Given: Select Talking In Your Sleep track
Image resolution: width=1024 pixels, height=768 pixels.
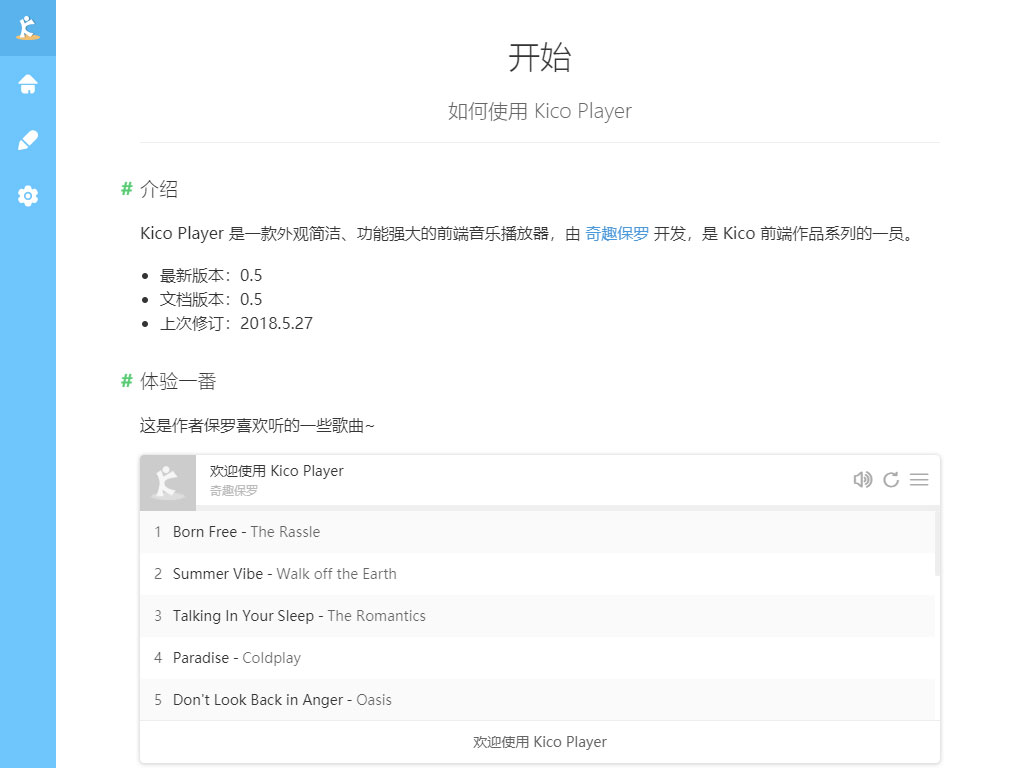Looking at the screenshot, I should [537, 616].
